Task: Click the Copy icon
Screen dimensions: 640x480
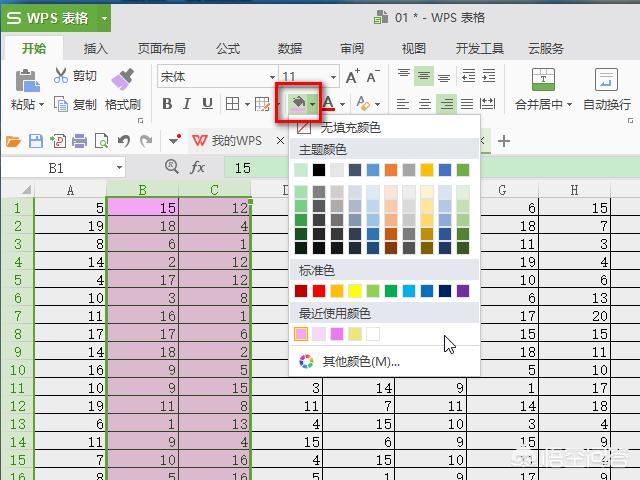Action: click(61, 104)
